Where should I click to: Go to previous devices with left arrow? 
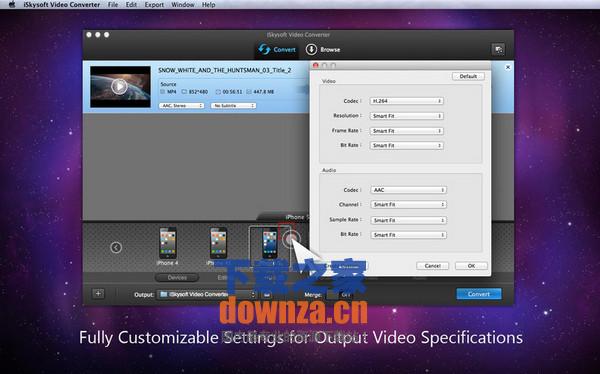pos(116,248)
